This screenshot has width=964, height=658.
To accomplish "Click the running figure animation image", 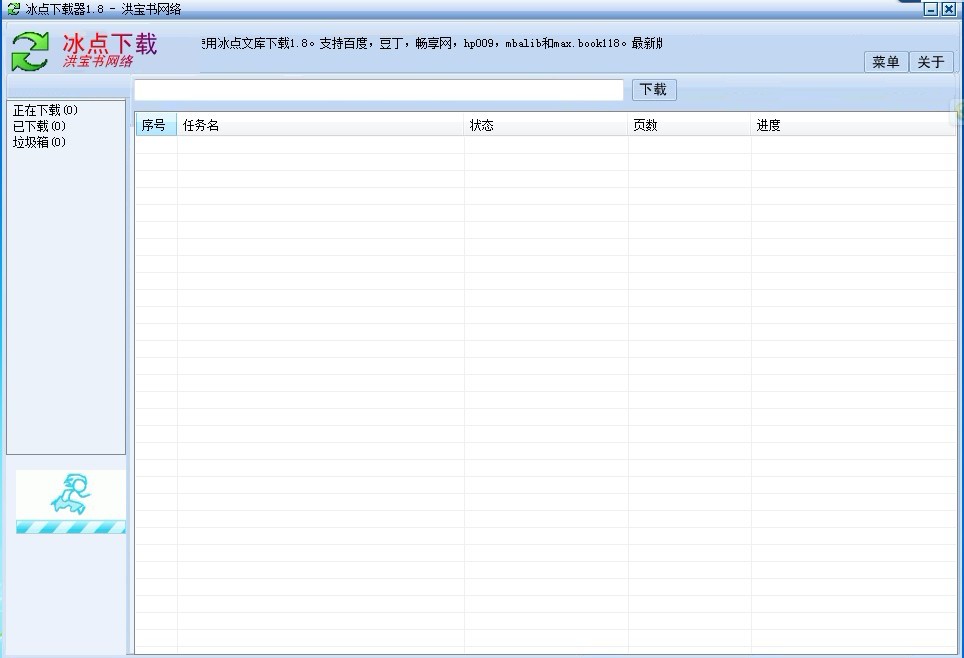I will pos(71,494).
